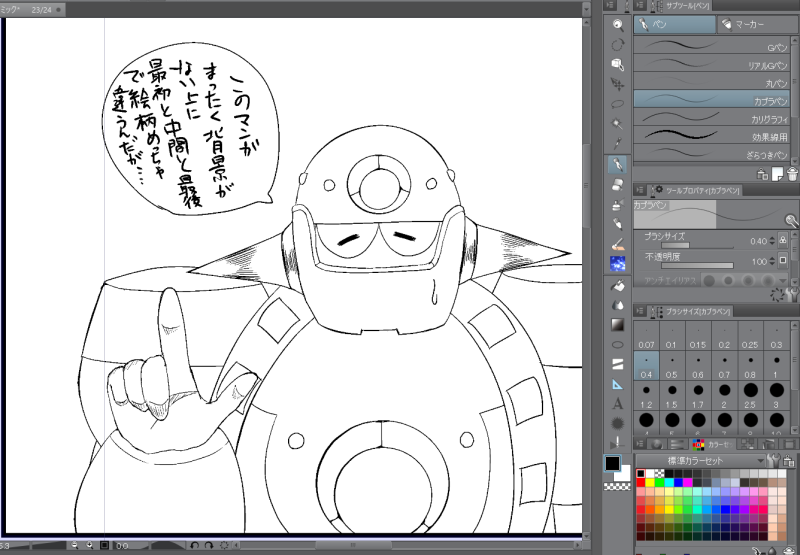Screen dimensions: 800x555
Task: Click the zoom-in magnifier in status bar
Action: click(x=90, y=545)
